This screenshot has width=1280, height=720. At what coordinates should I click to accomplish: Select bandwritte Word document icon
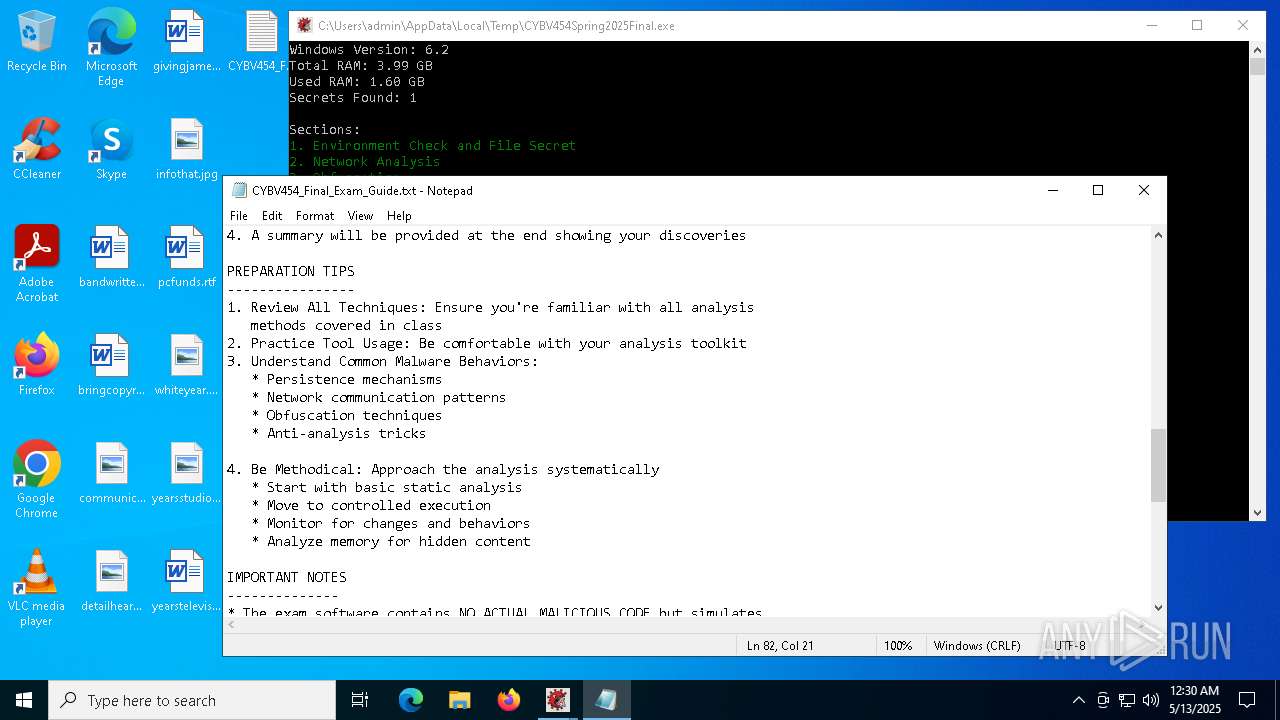[111, 258]
